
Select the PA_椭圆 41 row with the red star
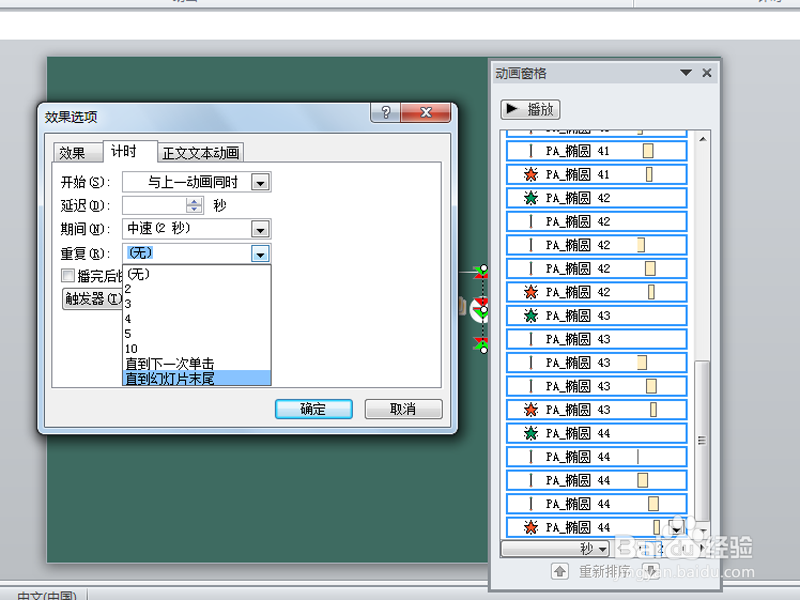point(596,174)
